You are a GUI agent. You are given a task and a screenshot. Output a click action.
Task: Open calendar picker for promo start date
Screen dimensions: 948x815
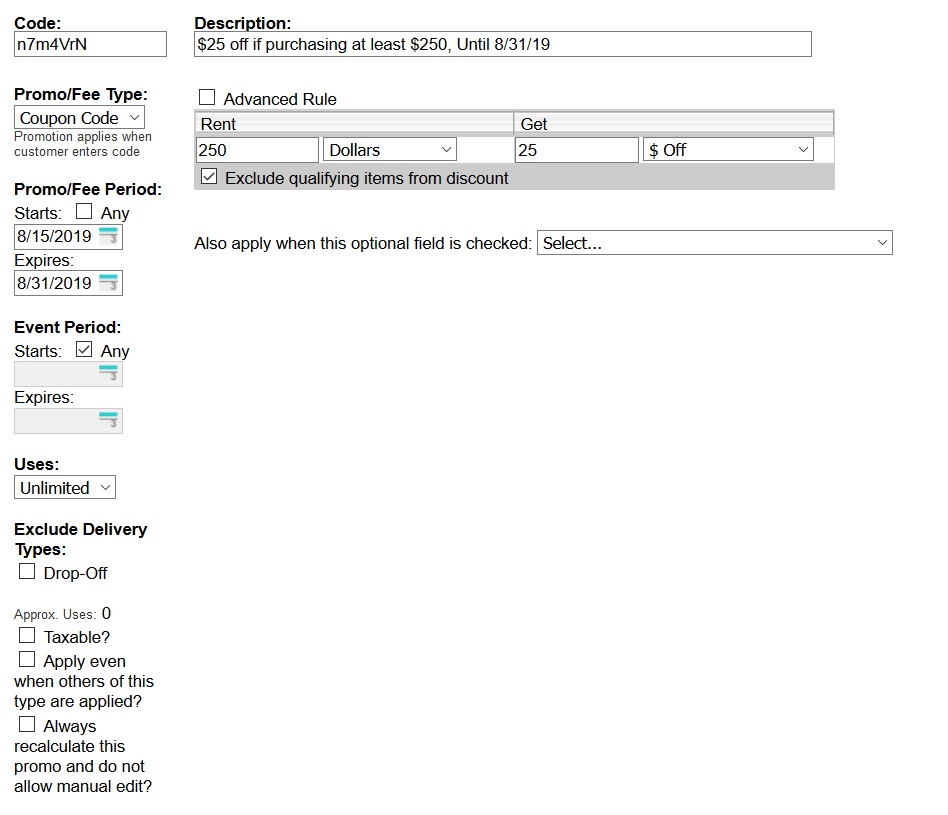109,237
